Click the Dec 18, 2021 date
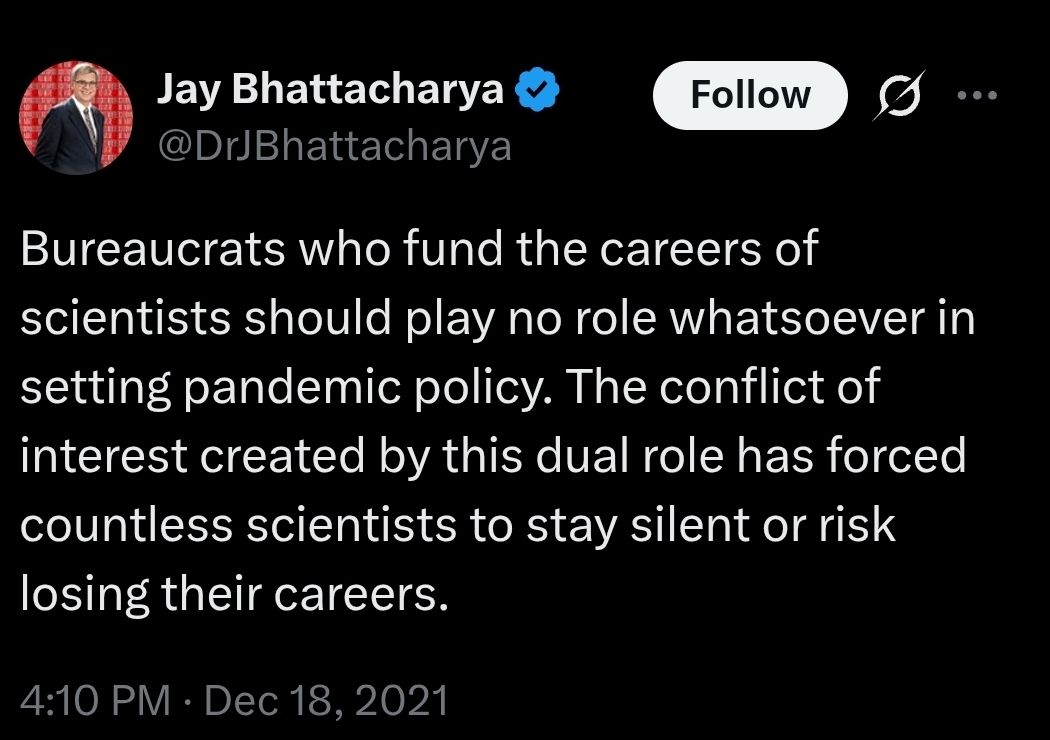The width and height of the screenshot is (1050, 740). click(326, 701)
